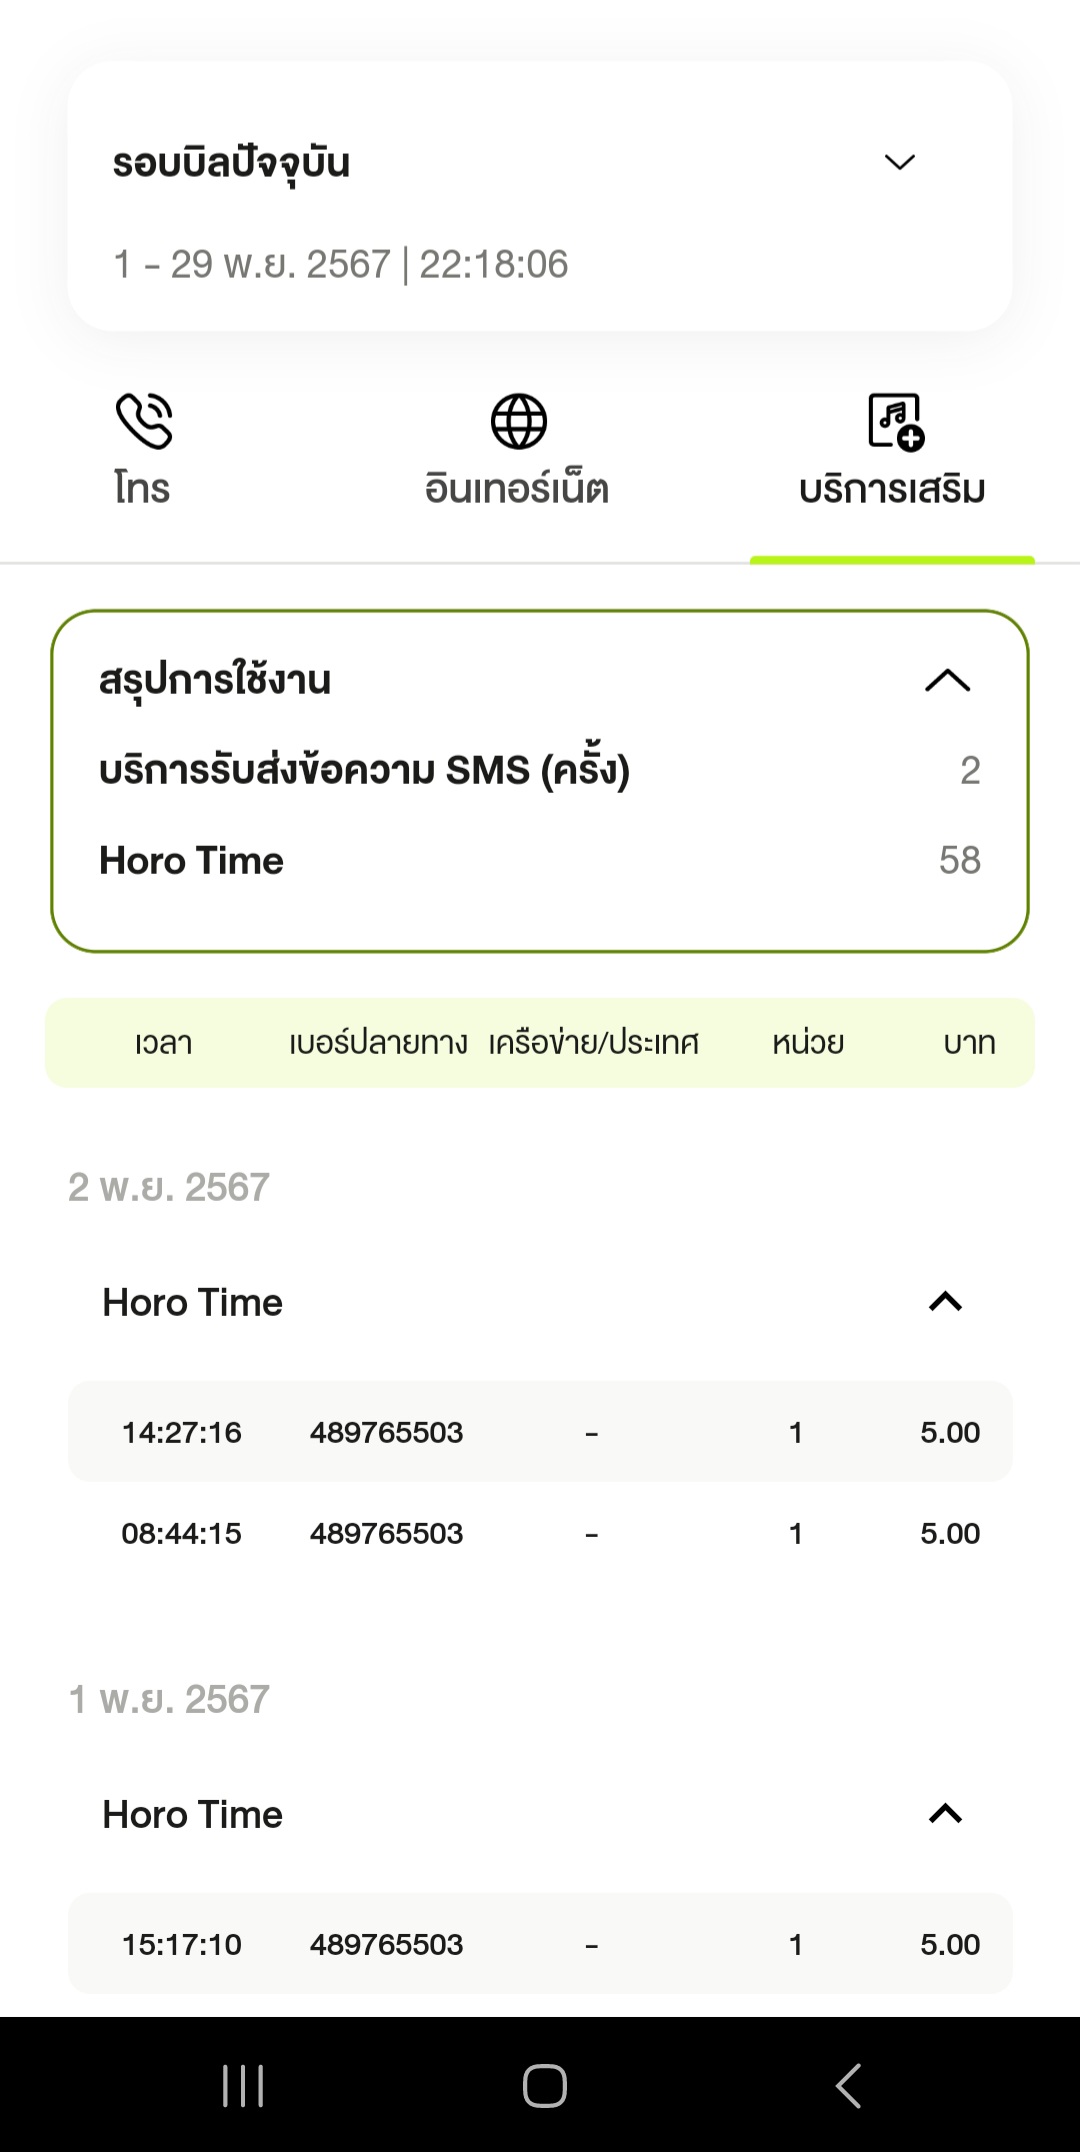Select the 08:44:15 Horo Time record
This screenshot has width=1080, height=2152.
tap(540, 1533)
